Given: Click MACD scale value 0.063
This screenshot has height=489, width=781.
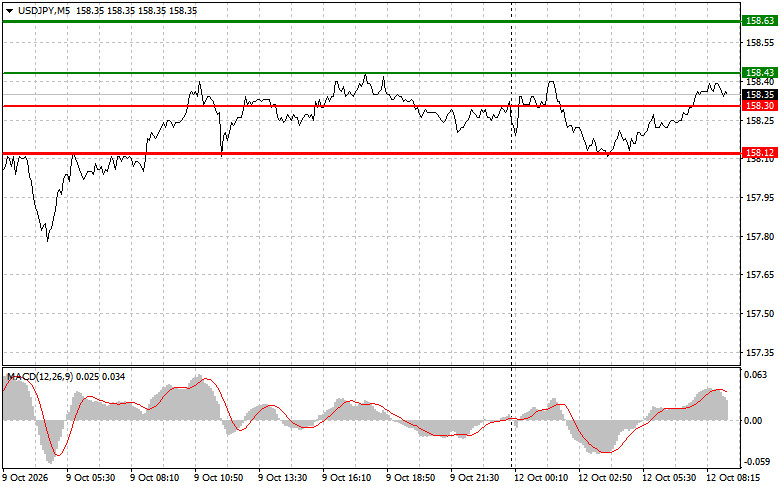Looking at the screenshot, I should click(x=756, y=375).
